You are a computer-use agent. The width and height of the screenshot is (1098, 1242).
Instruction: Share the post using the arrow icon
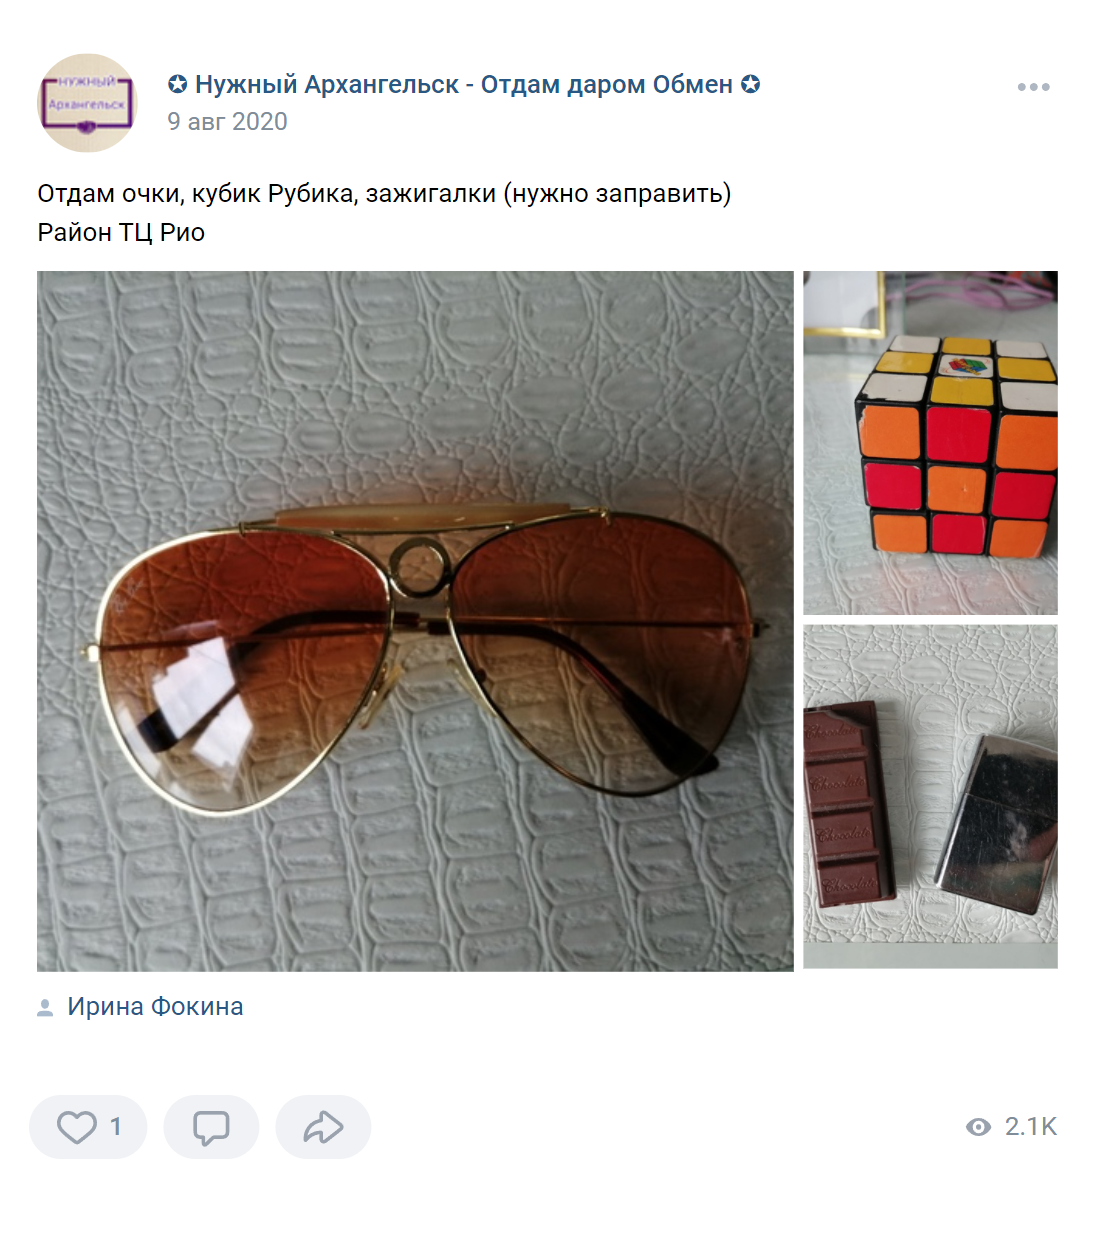point(323,1127)
